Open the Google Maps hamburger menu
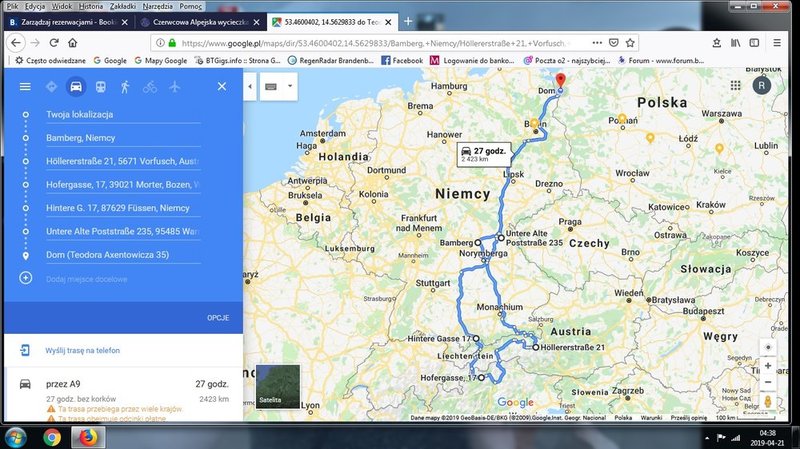 (x=25, y=87)
